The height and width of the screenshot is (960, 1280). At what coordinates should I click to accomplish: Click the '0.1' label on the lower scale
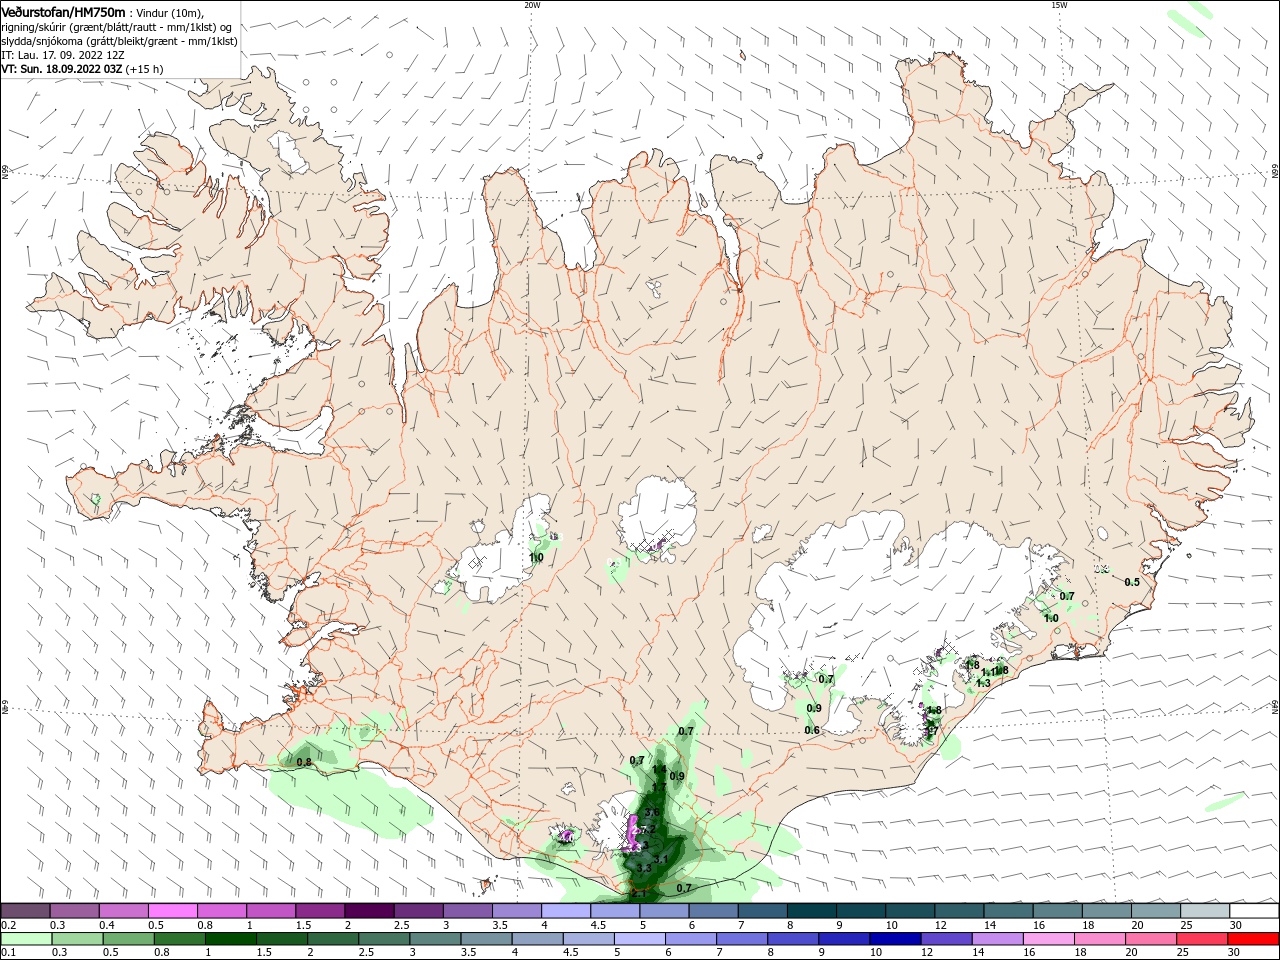pyautogui.click(x=9, y=953)
